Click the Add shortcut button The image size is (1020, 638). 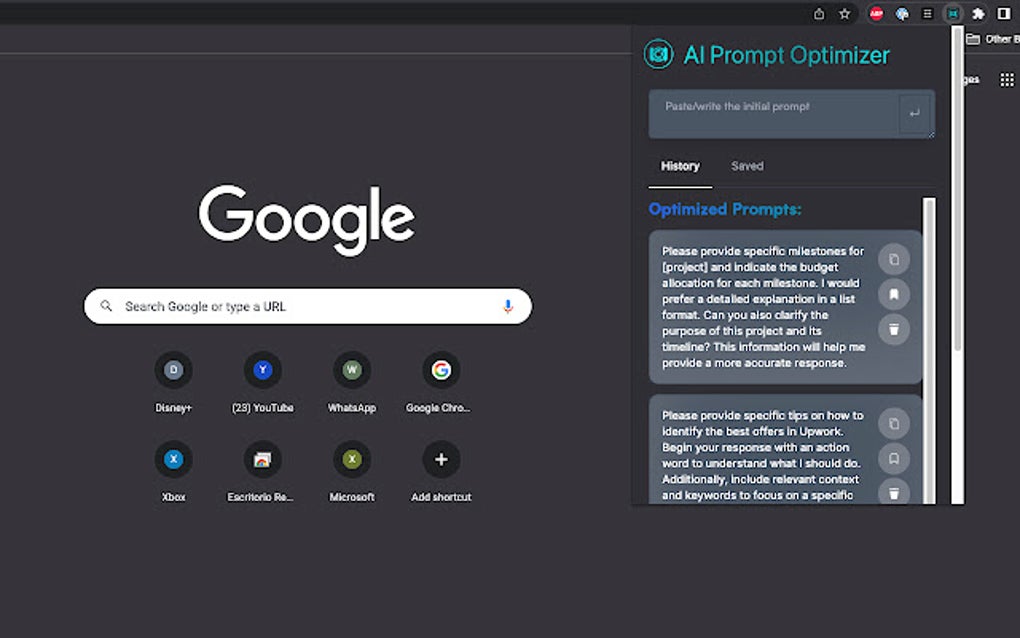(440, 460)
